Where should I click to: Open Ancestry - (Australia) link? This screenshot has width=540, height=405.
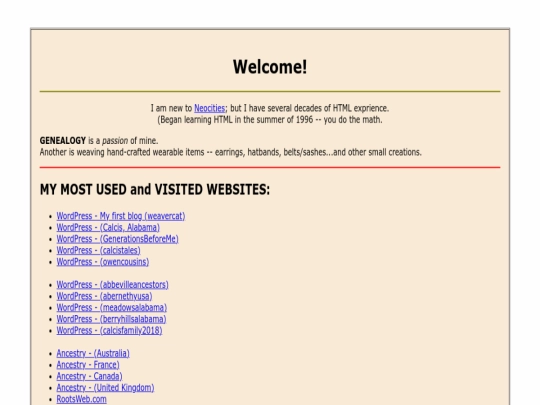[x=93, y=353]
